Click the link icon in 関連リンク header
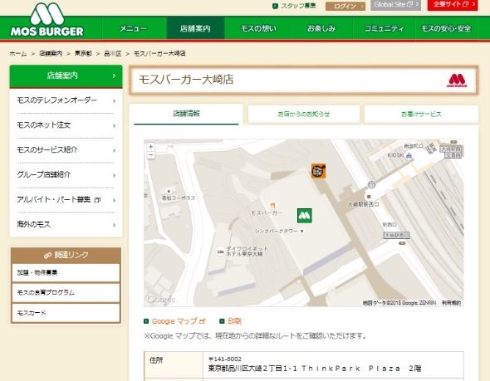Image resolution: width=490 pixels, height=381 pixels. coord(48,255)
